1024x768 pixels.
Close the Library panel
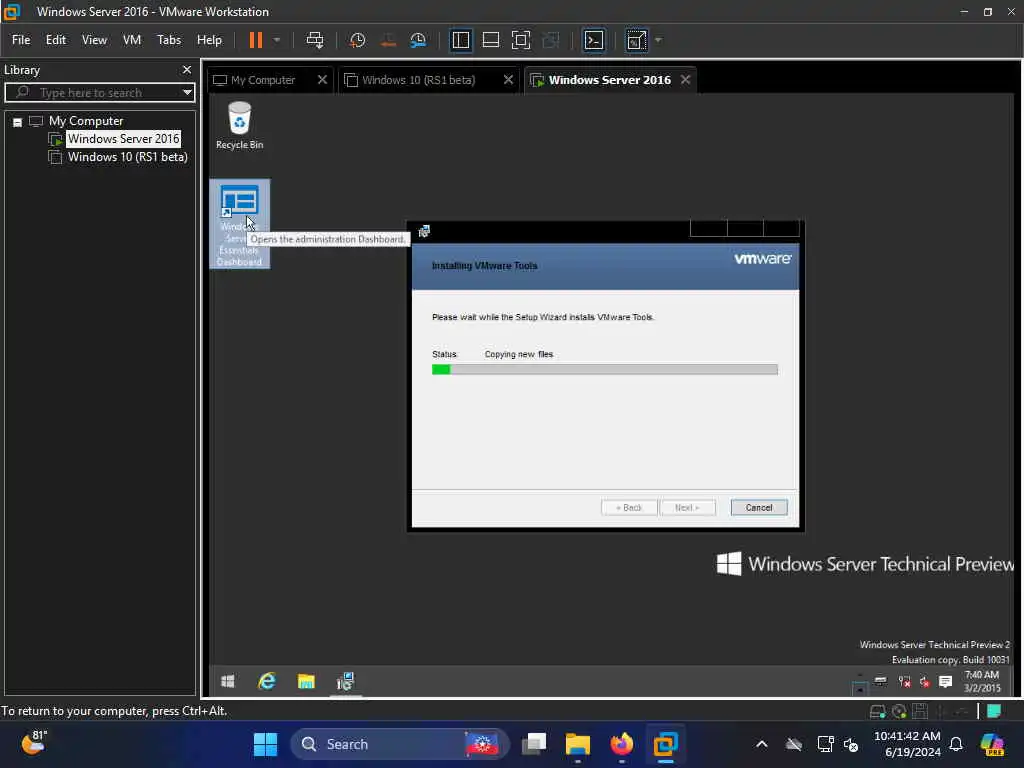[x=187, y=69]
